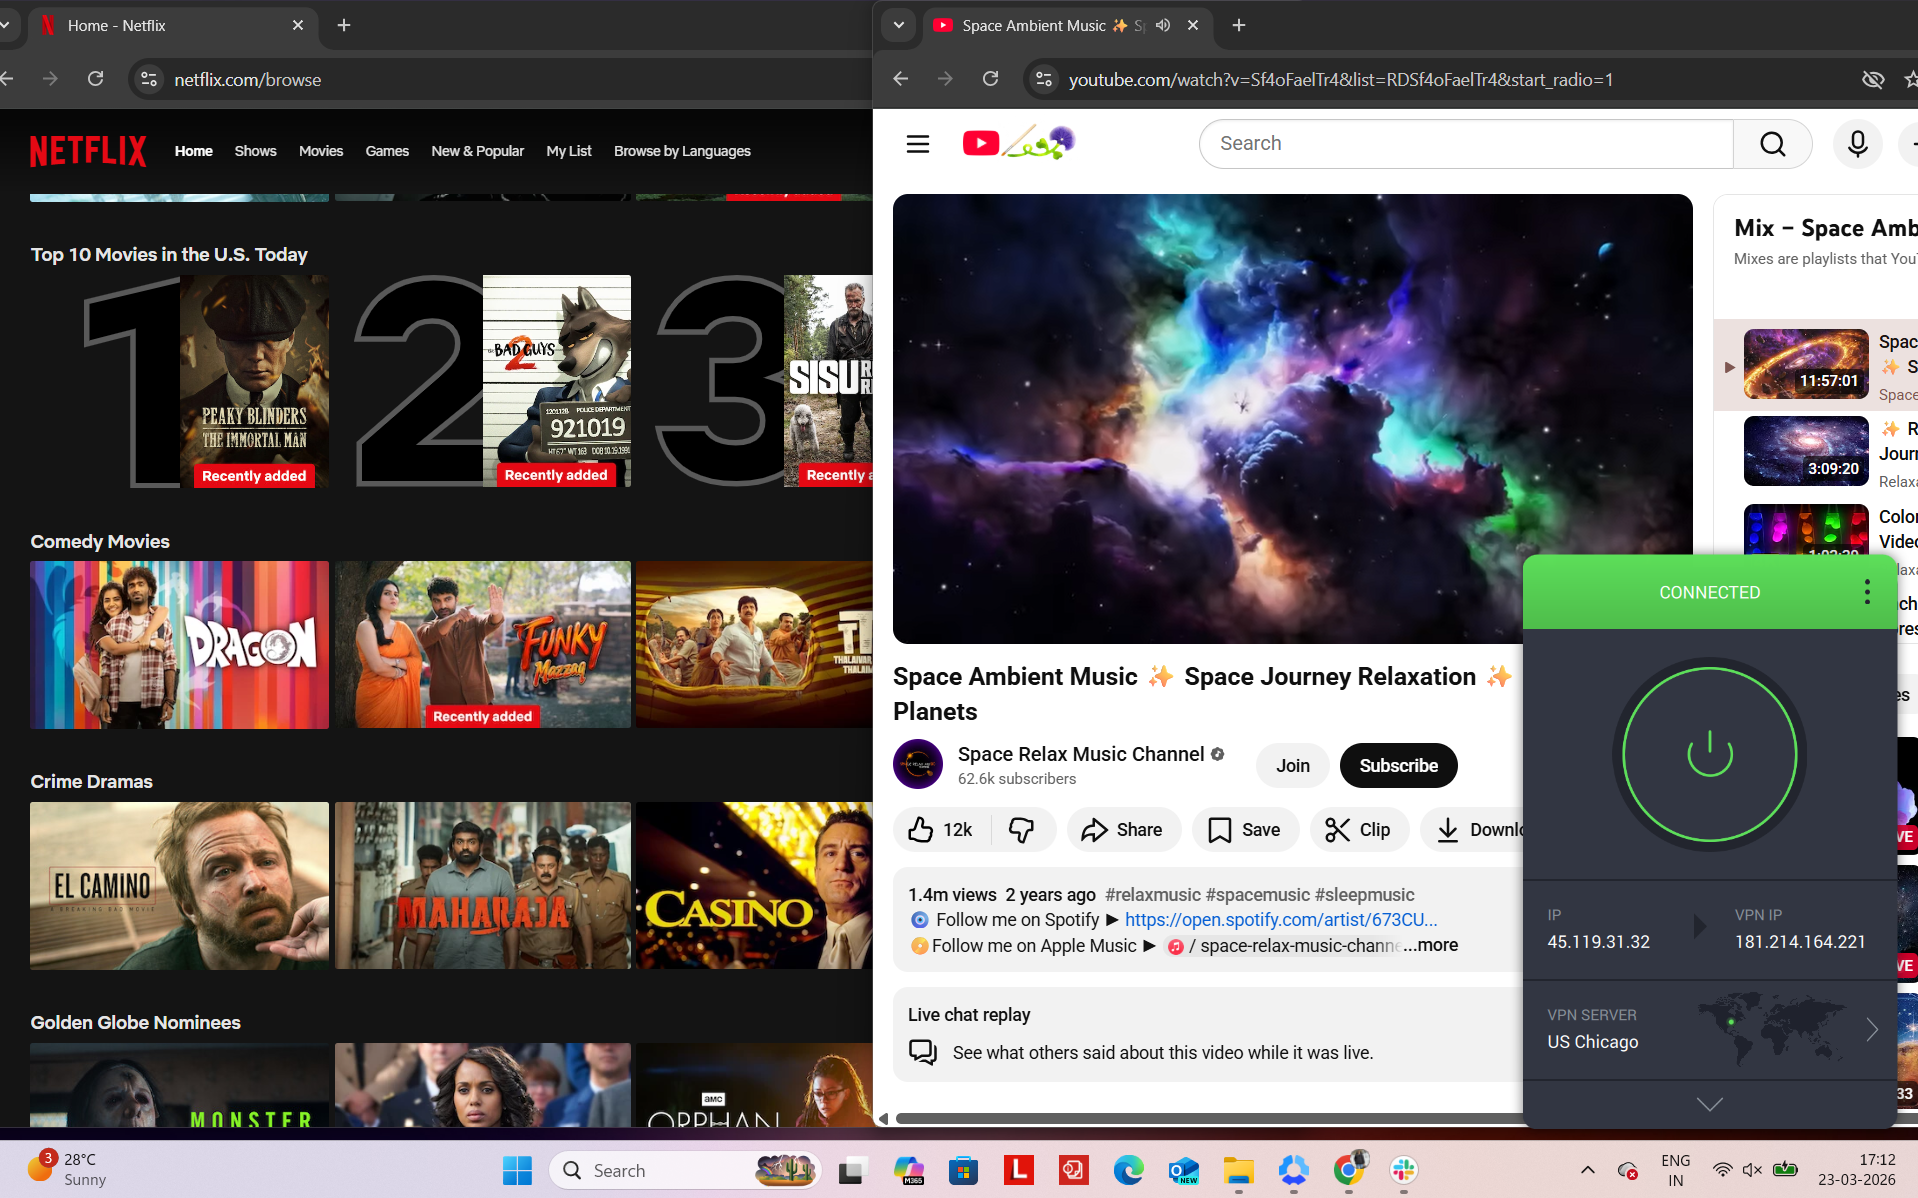This screenshot has height=1198, width=1918.
Task: Open The Bad Guys 2 poster
Action: coord(556,381)
